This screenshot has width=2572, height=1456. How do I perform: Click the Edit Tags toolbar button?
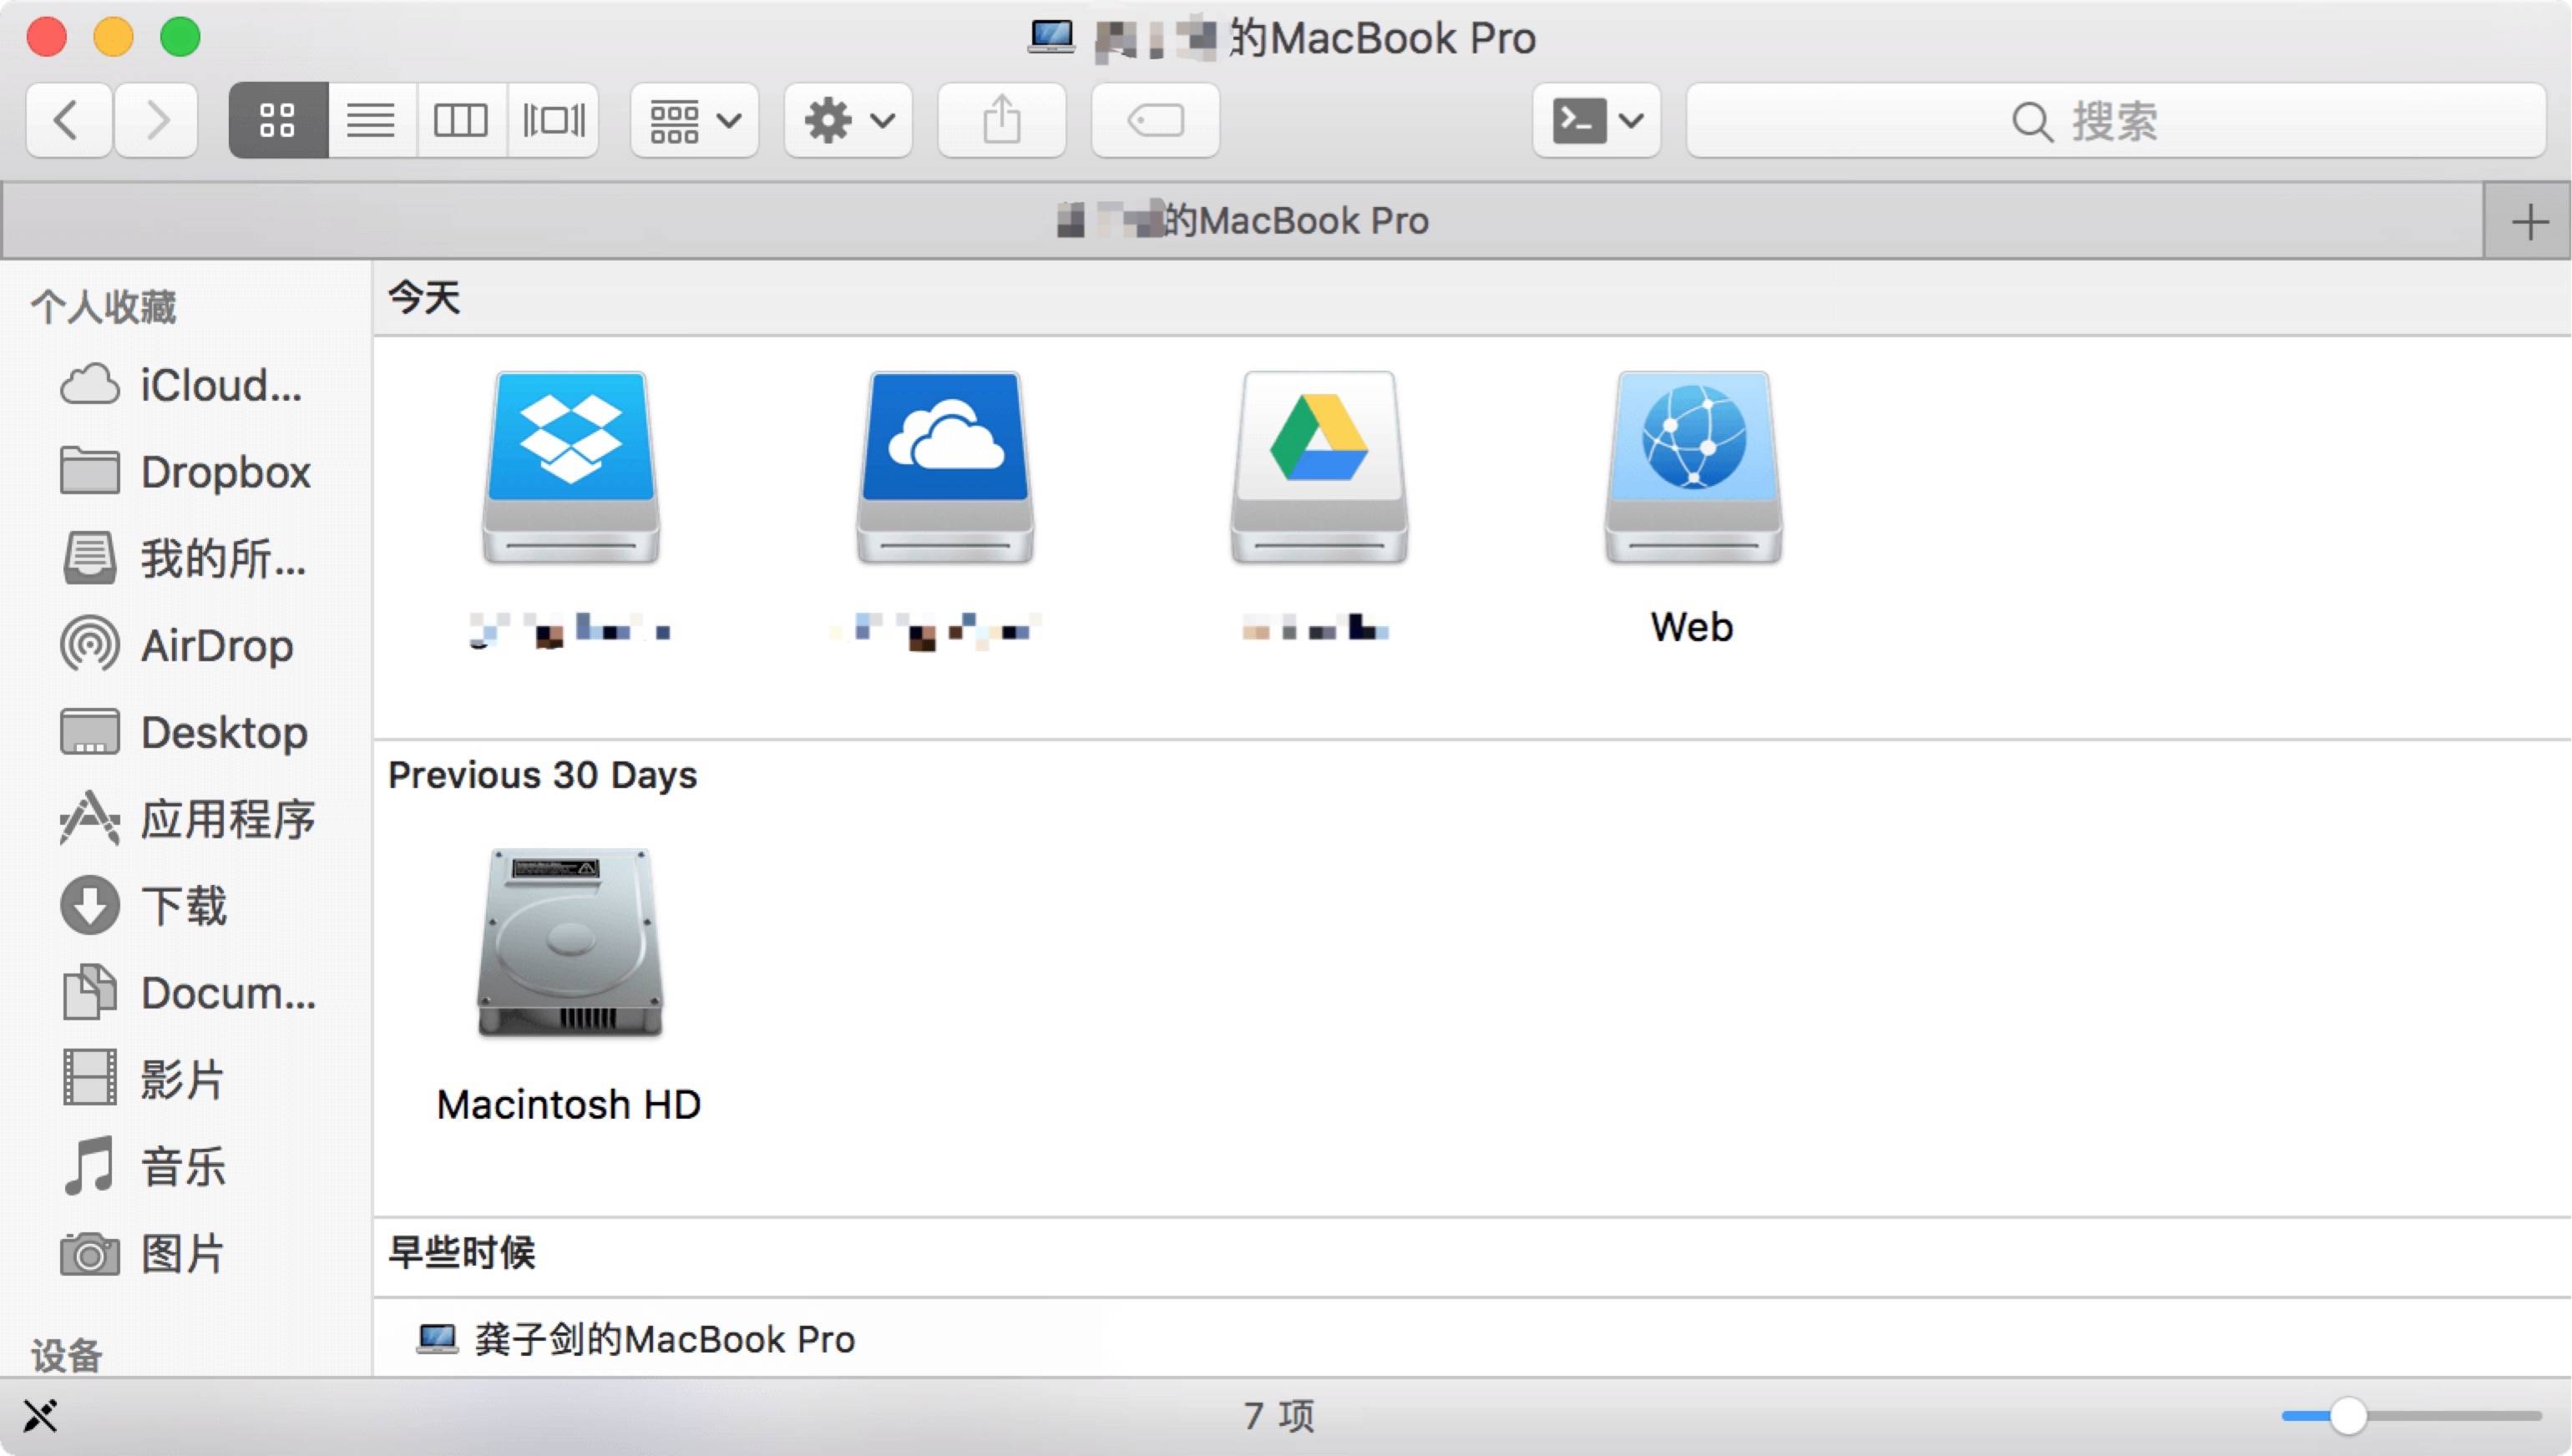click(x=1156, y=121)
